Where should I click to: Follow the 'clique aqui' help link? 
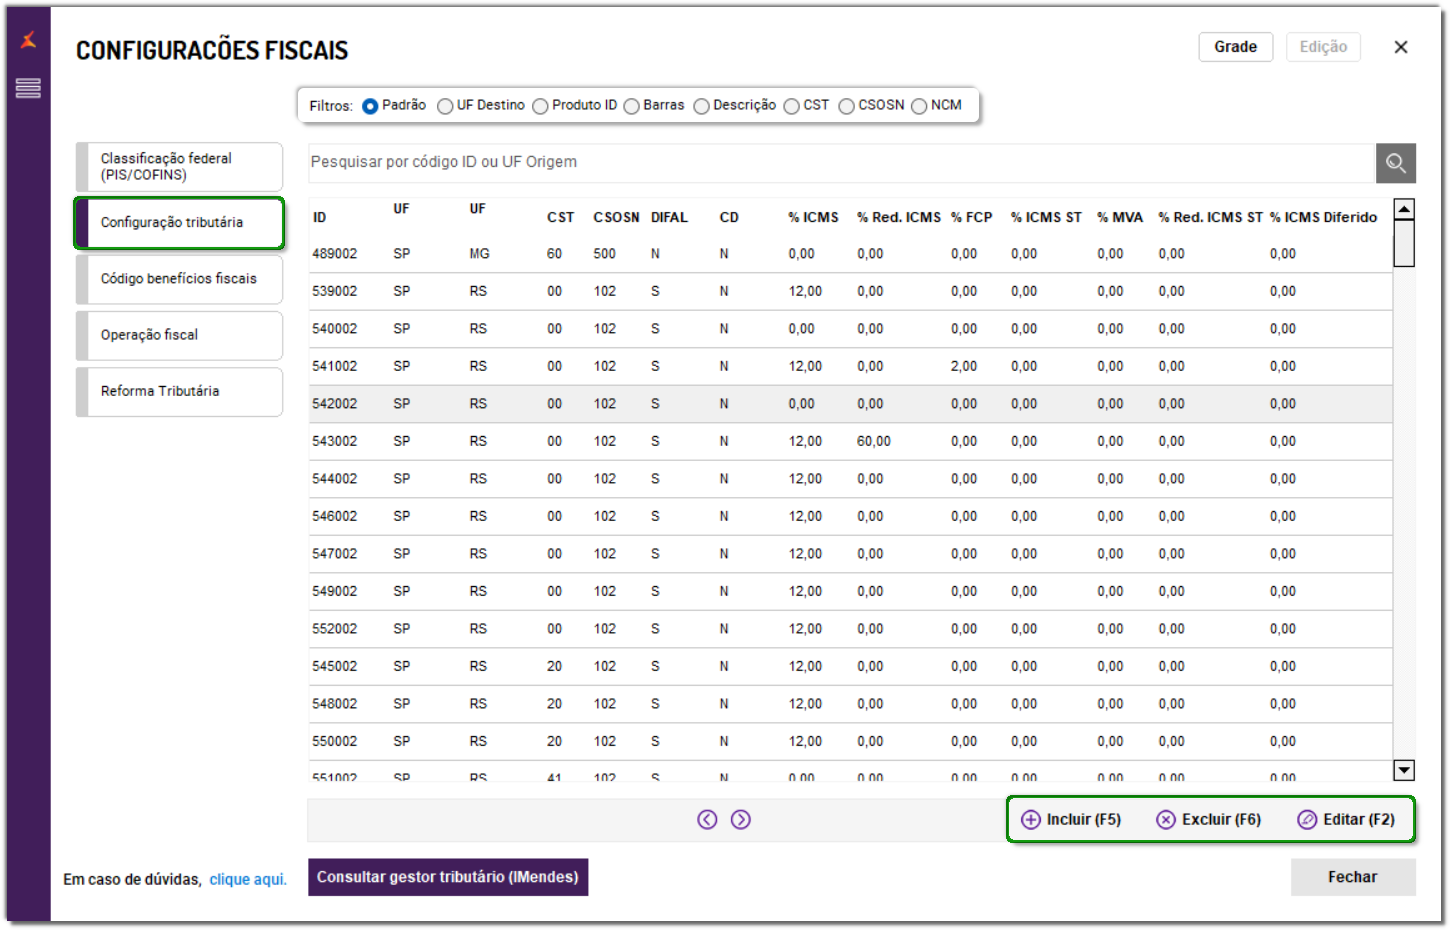[248, 880]
